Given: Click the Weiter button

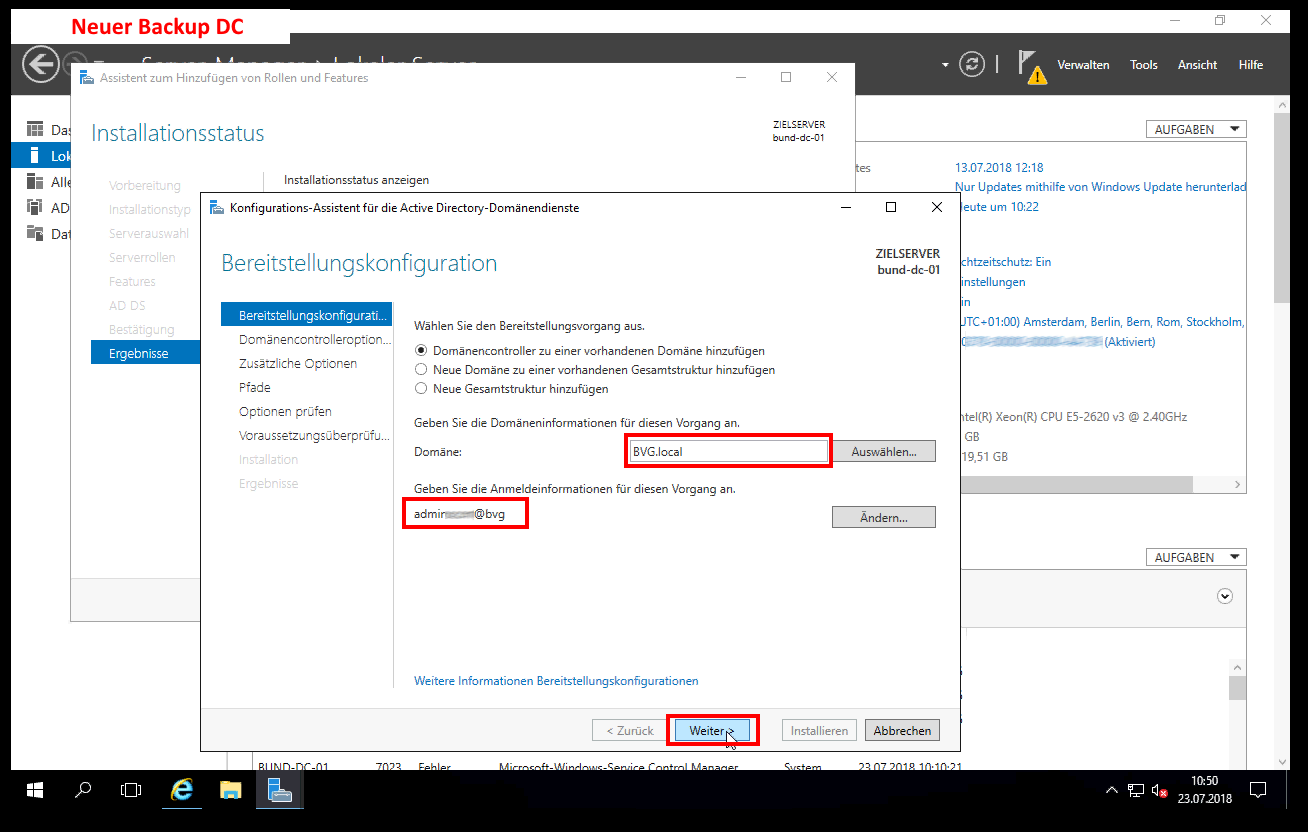Looking at the screenshot, I should point(711,731).
